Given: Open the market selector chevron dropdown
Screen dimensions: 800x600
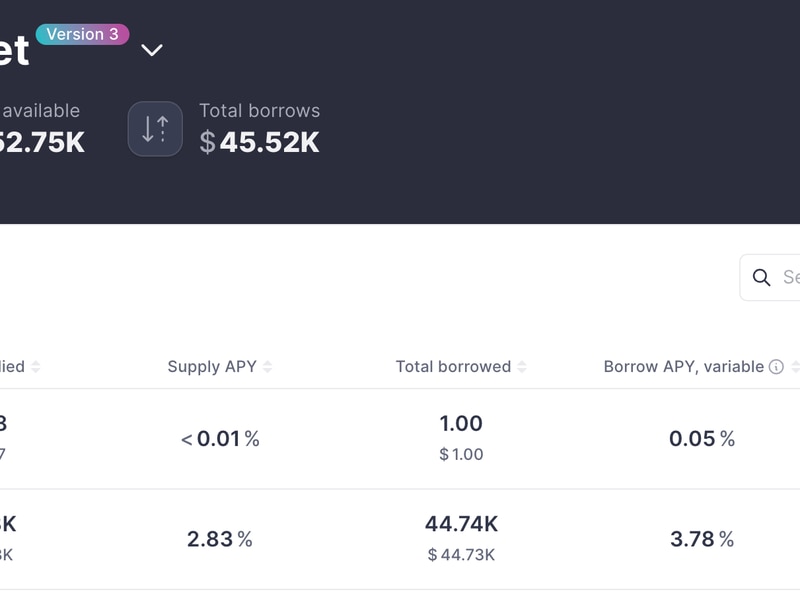Looking at the screenshot, I should click(x=152, y=49).
